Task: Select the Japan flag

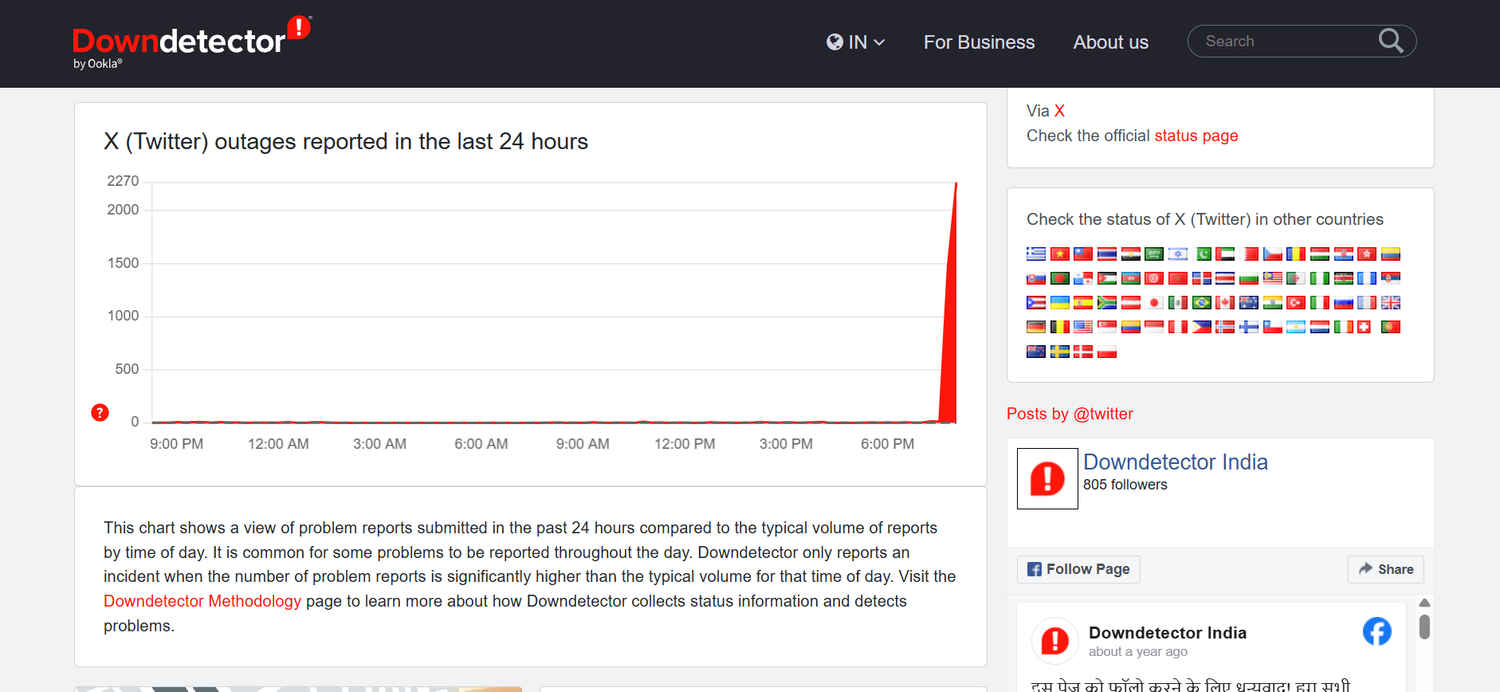Action: tap(1154, 302)
